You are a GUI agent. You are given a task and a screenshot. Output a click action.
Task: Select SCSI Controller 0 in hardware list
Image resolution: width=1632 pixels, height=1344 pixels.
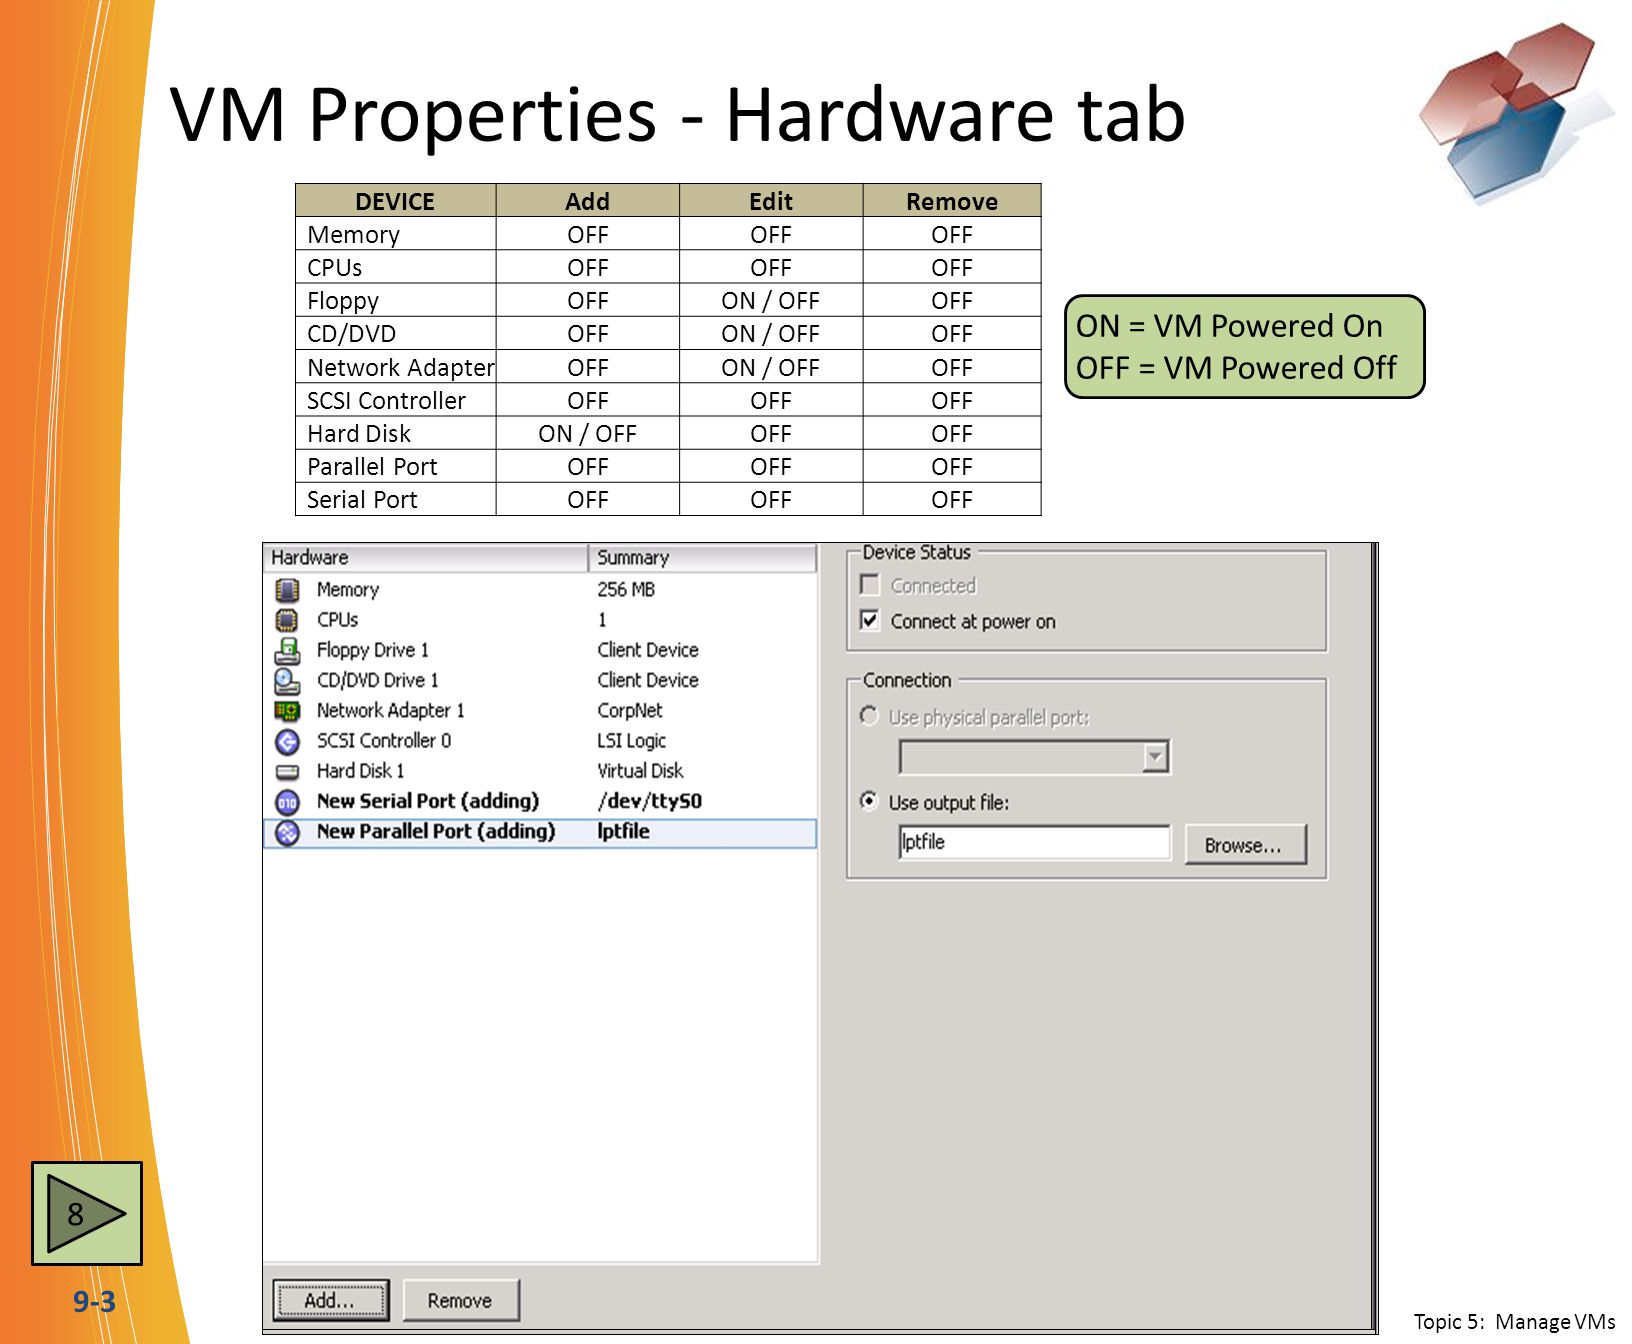(x=540, y=741)
